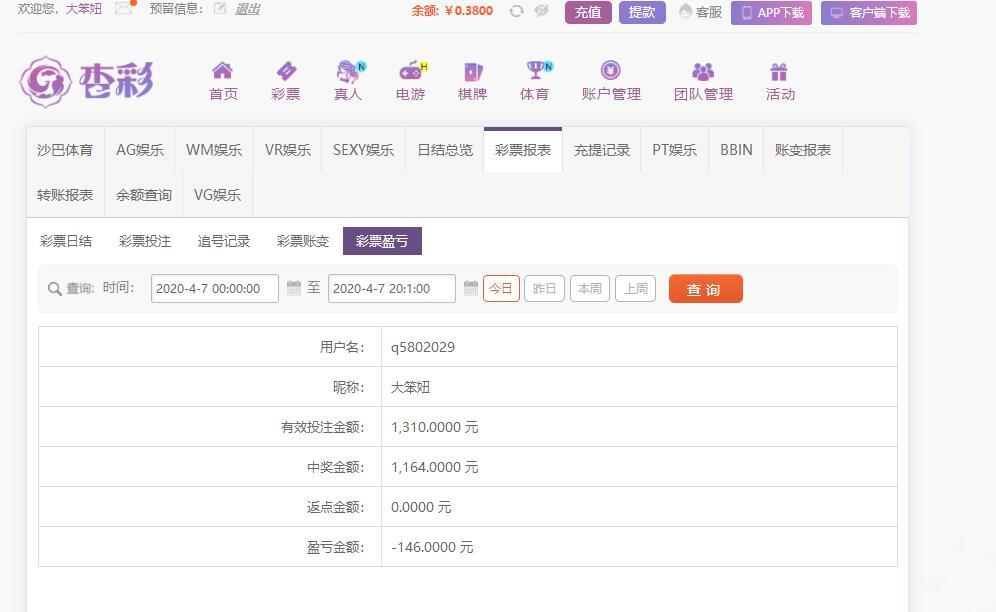
Task: Switch to 充提记录 tab
Action: click(x=602, y=150)
